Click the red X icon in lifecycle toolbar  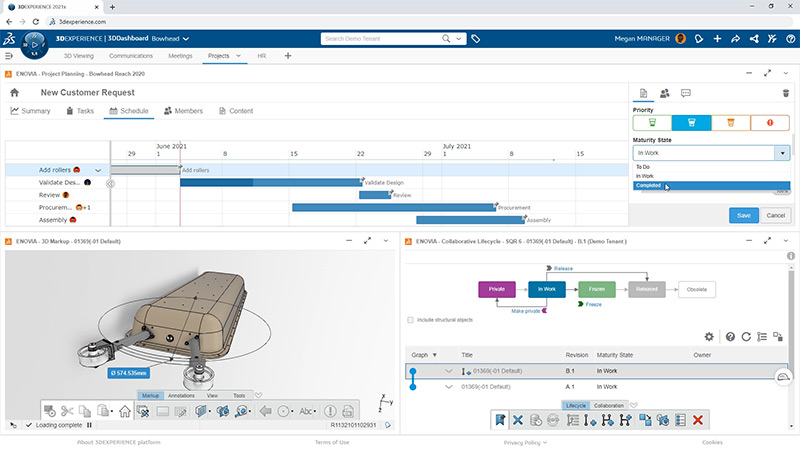point(697,421)
